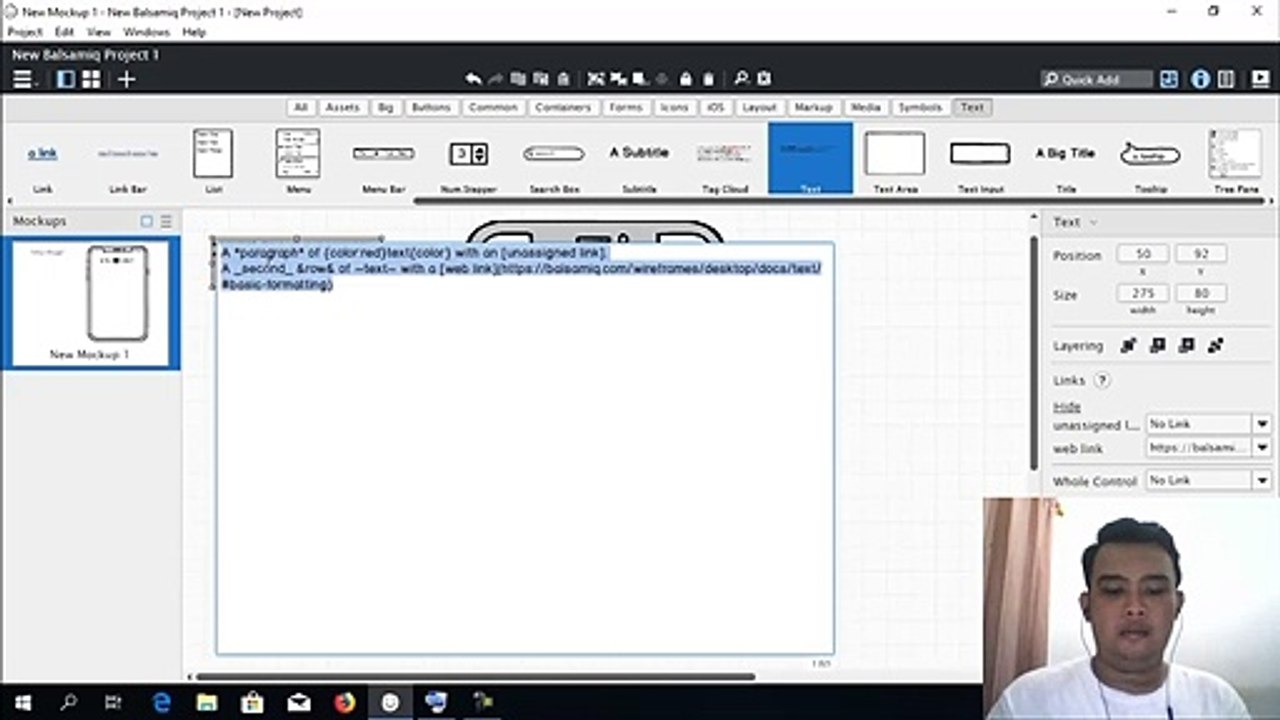This screenshot has height=720, width=1280.
Task: Click the Lock icon in toolbar
Action: click(686, 79)
